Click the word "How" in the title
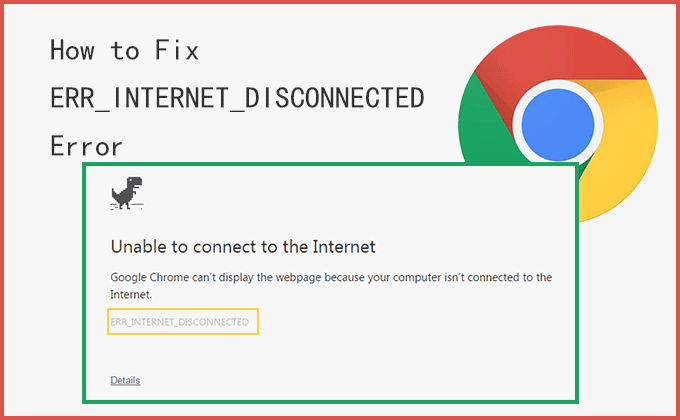 pos(72,50)
